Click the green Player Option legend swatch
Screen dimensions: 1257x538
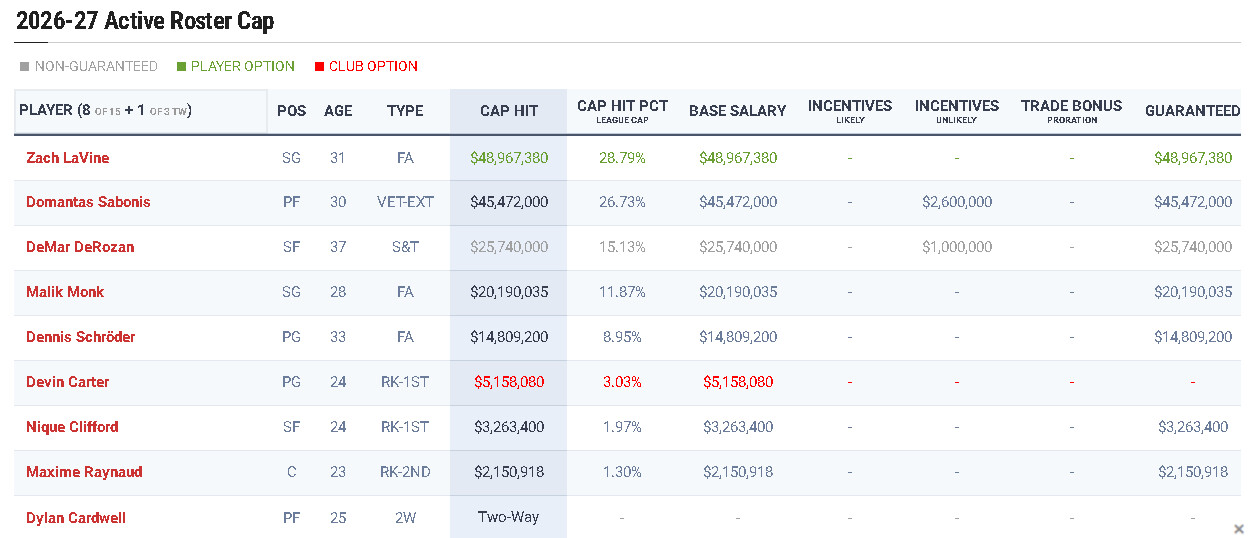click(x=181, y=67)
